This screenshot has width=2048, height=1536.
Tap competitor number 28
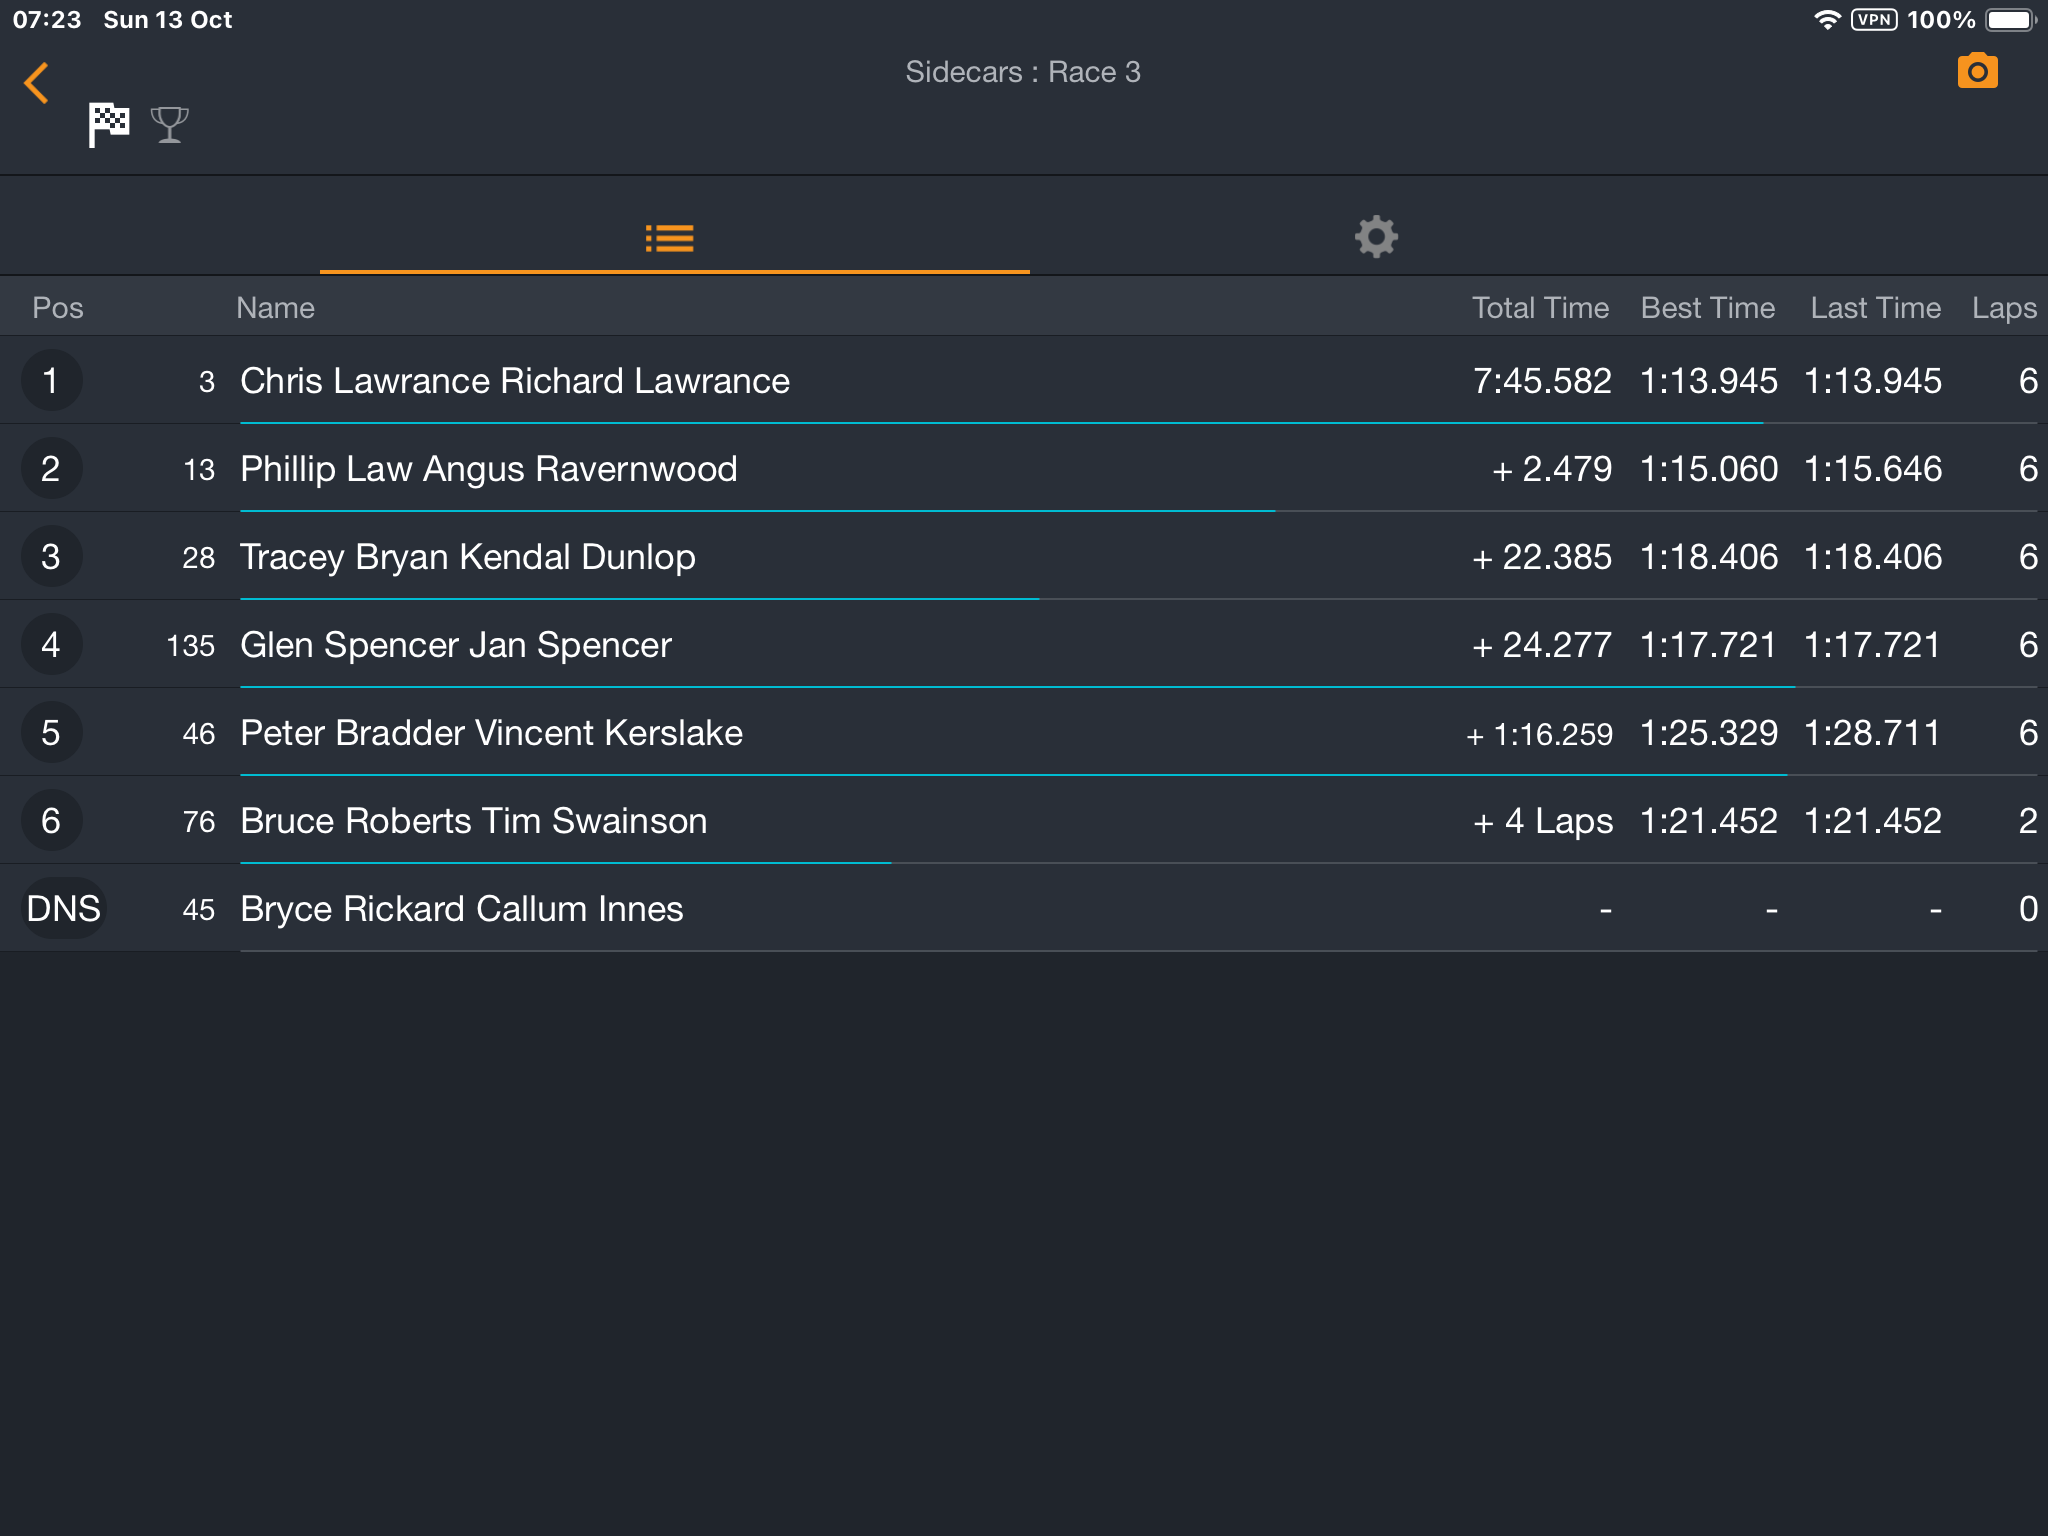(199, 558)
